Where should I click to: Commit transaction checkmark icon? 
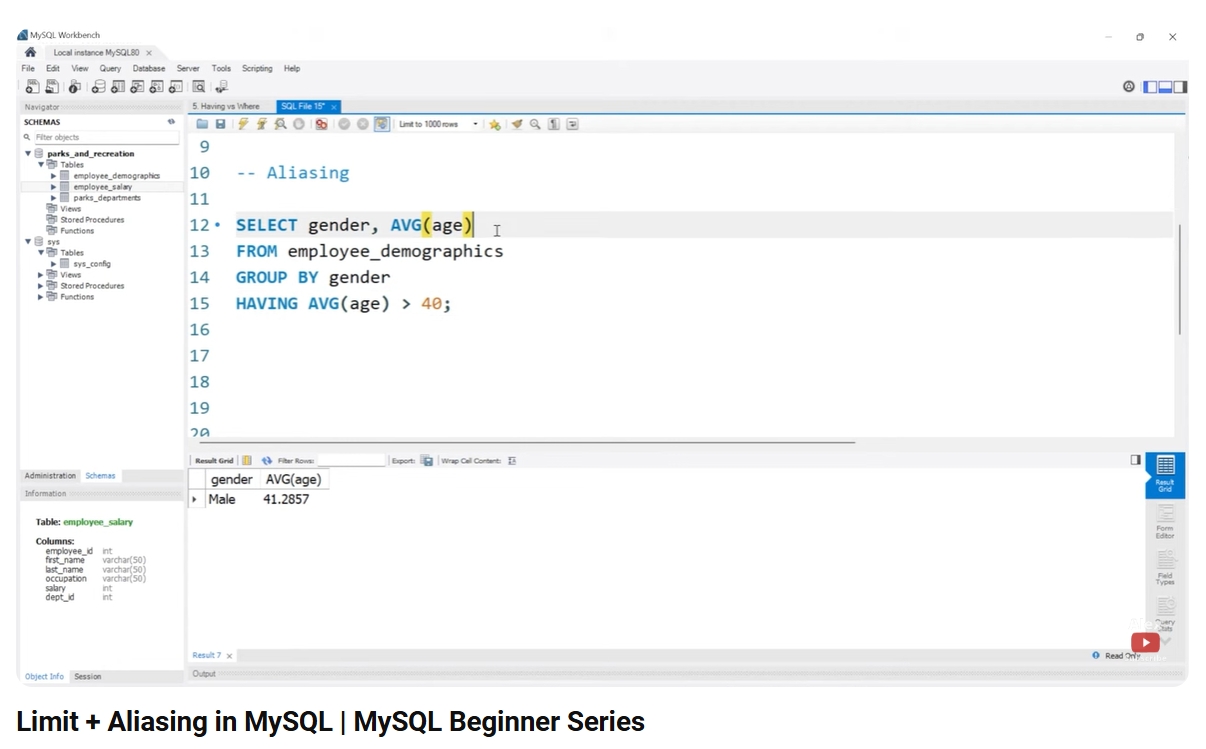tap(344, 124)
